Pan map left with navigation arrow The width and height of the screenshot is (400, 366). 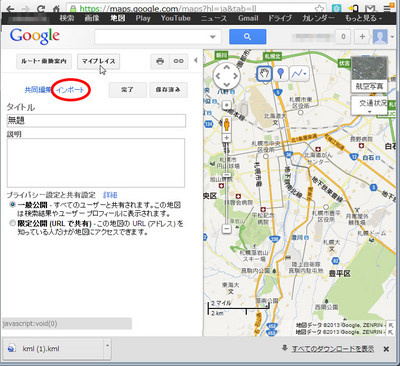pos(218,76)
